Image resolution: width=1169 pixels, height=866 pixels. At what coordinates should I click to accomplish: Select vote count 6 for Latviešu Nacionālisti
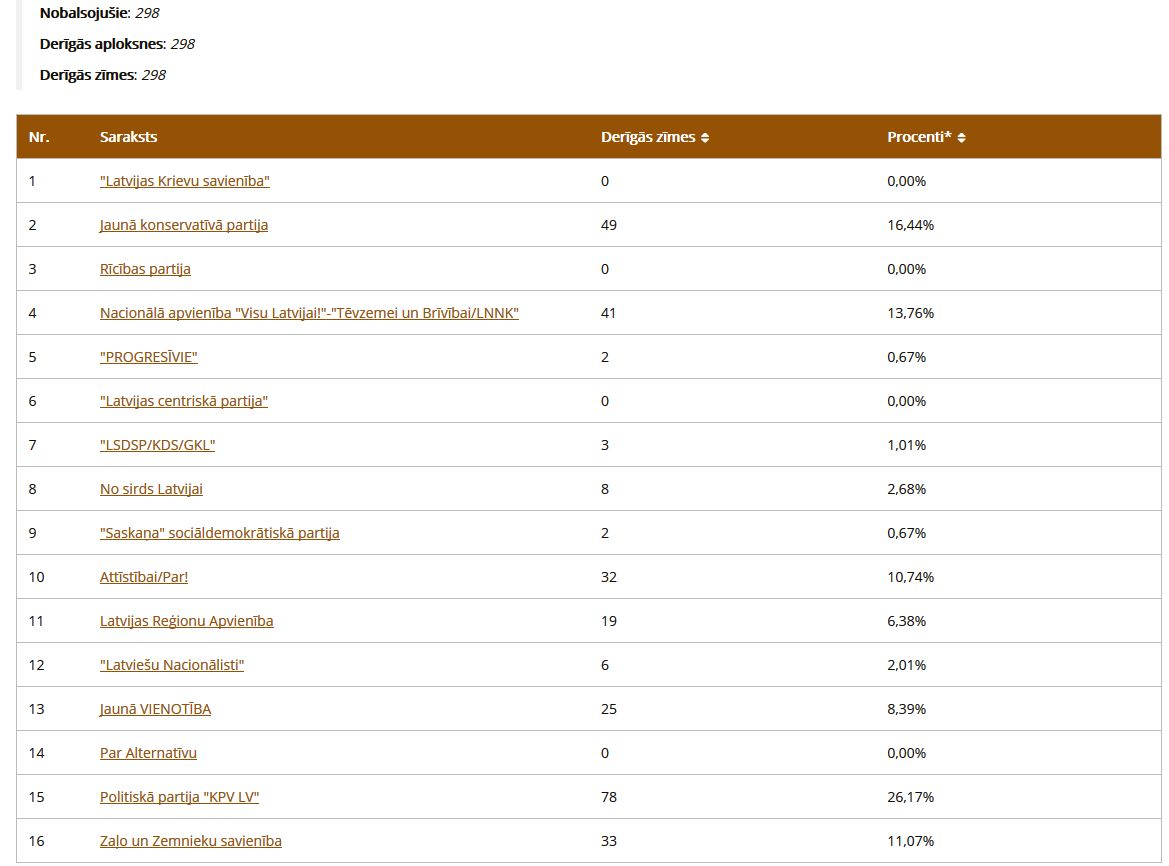605,665
